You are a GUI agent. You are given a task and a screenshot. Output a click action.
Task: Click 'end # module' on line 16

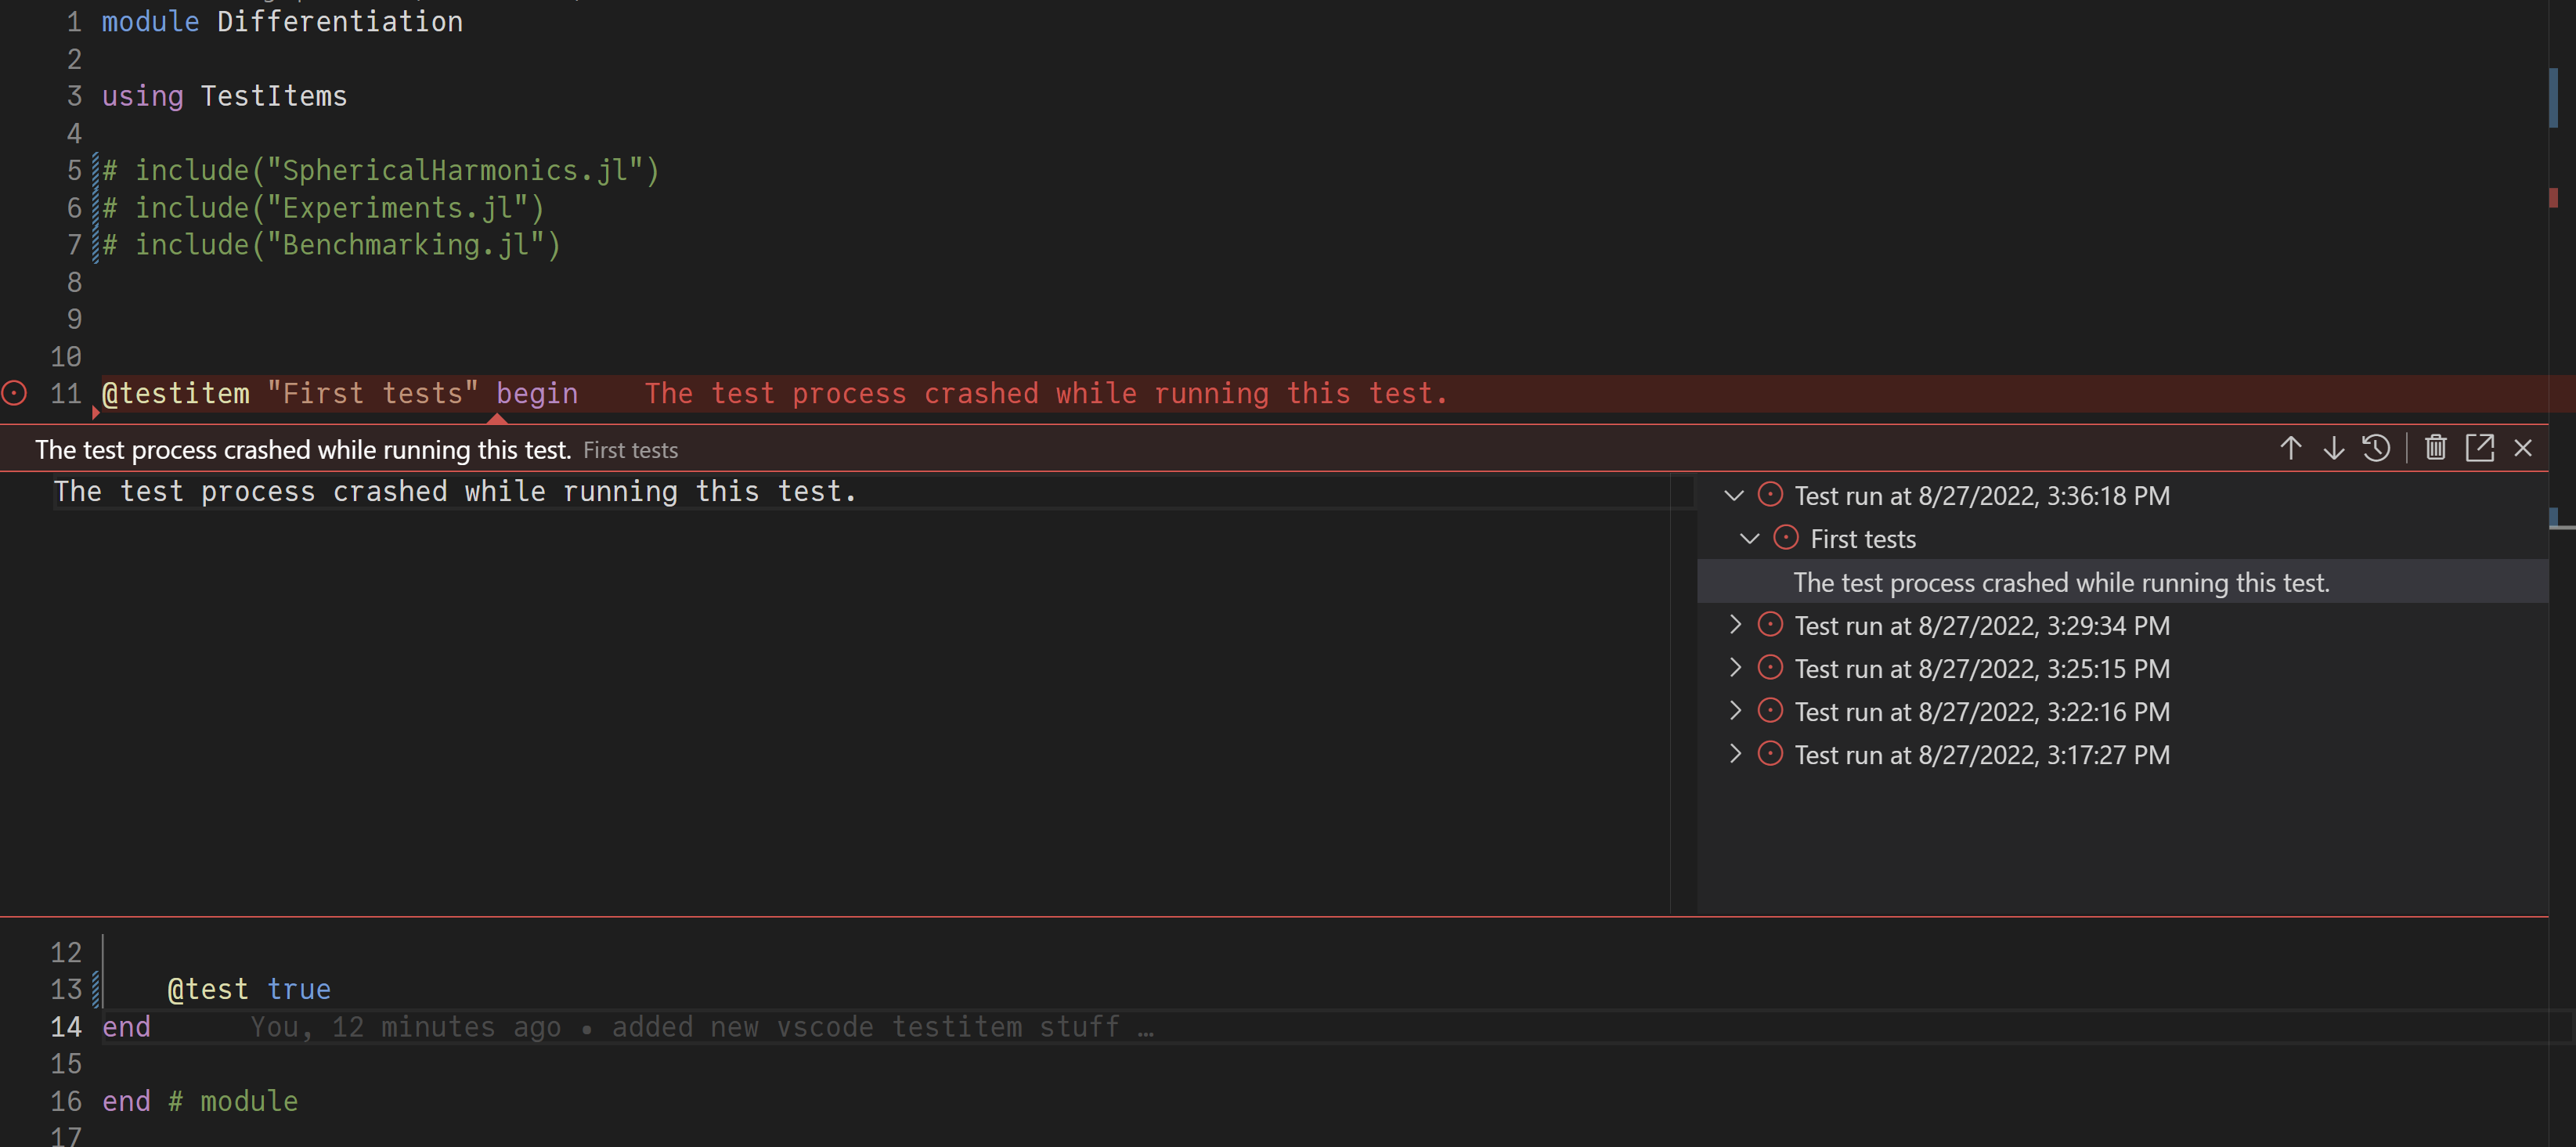point(200,1101)
